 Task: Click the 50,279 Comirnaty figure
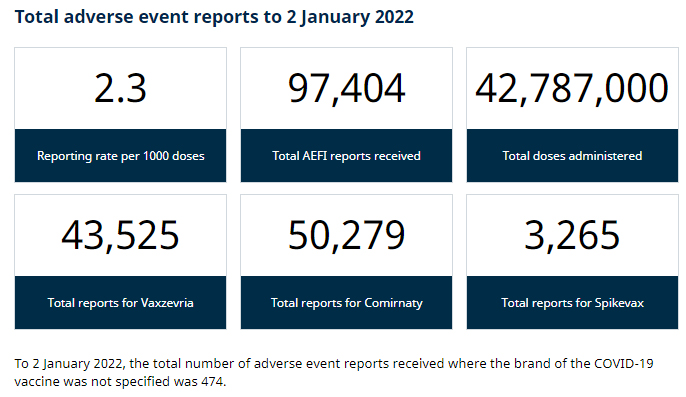346,236
